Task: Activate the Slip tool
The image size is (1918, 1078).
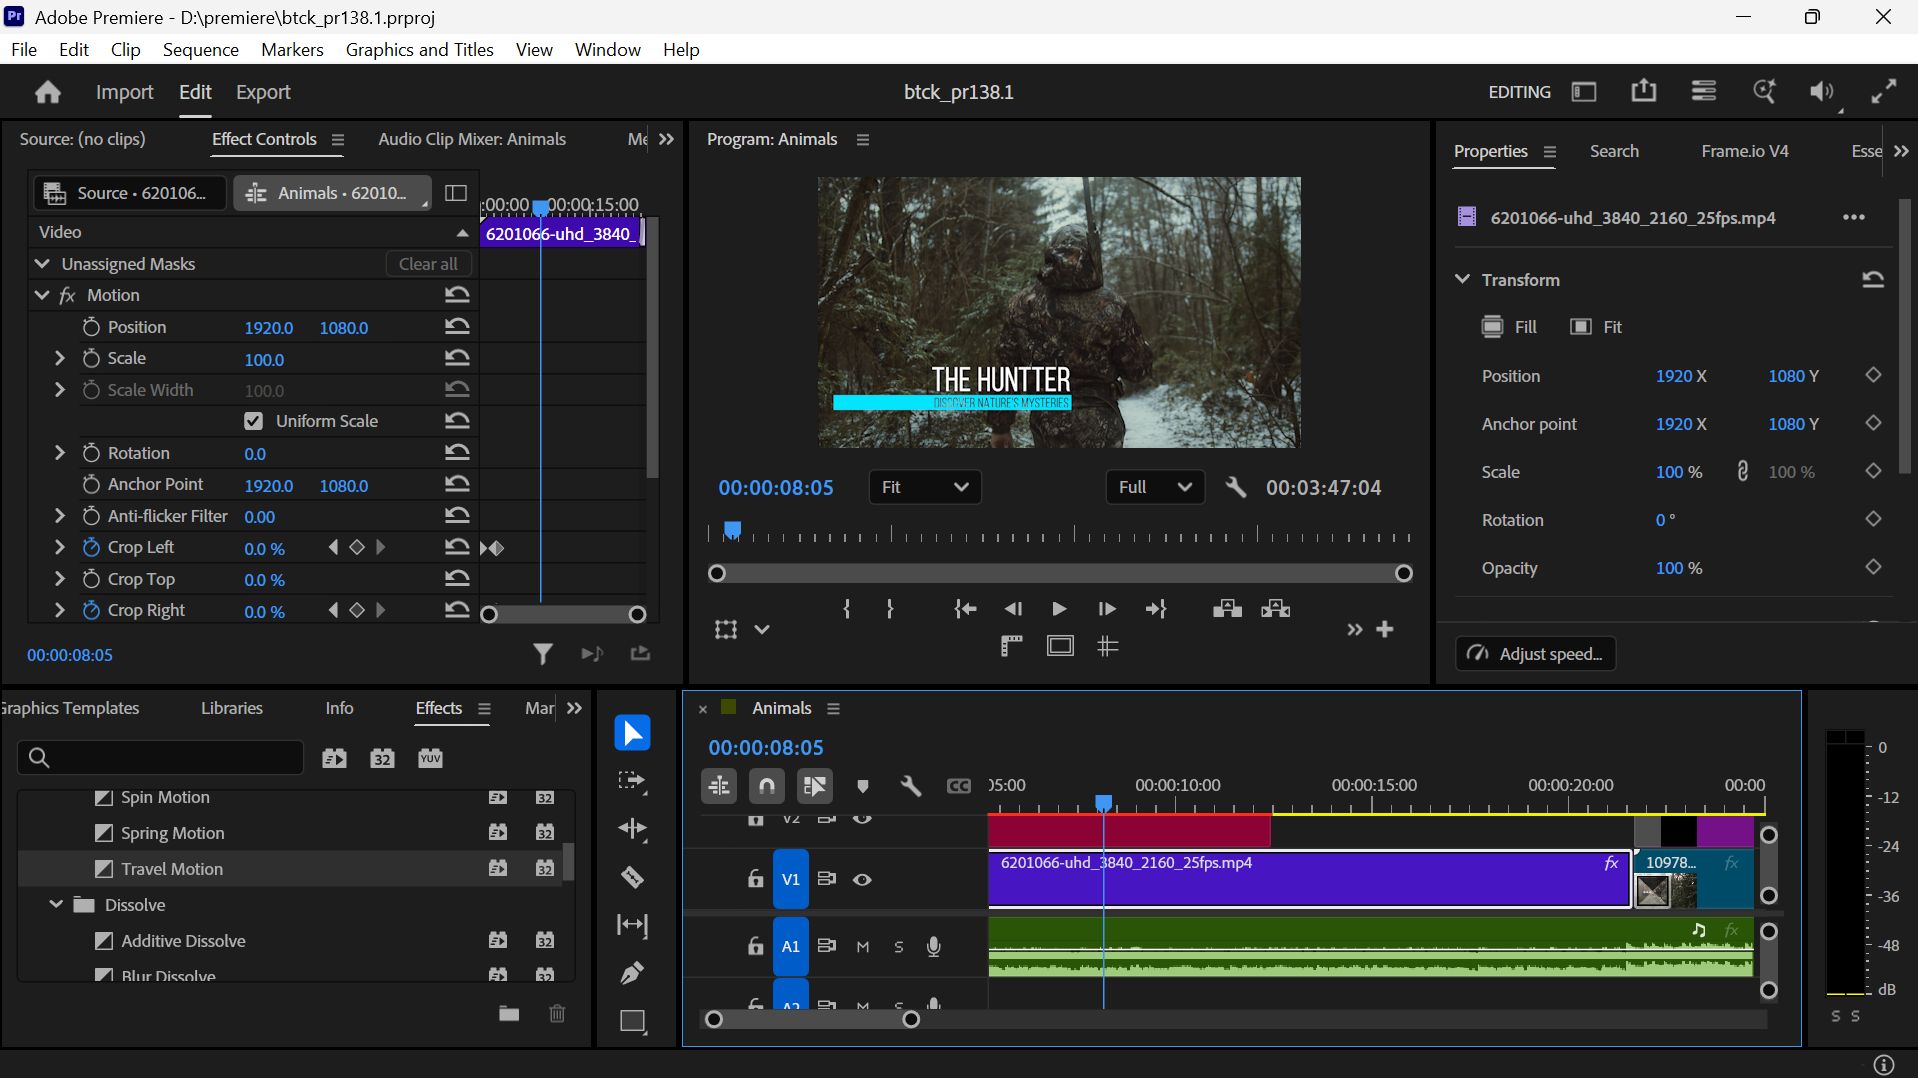Action: [632, 925]
